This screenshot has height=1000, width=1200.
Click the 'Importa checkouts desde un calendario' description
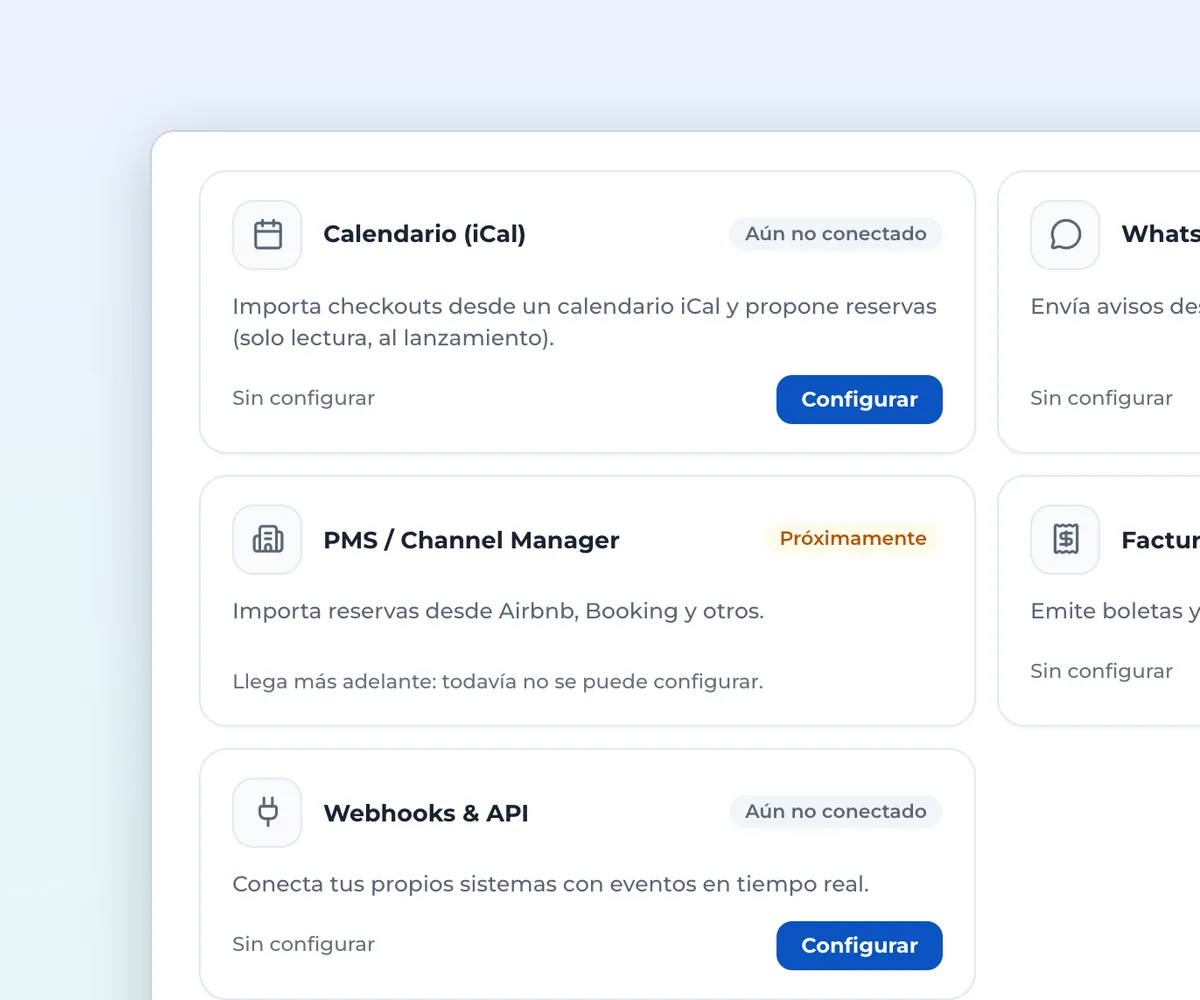[x=584, y=322]
